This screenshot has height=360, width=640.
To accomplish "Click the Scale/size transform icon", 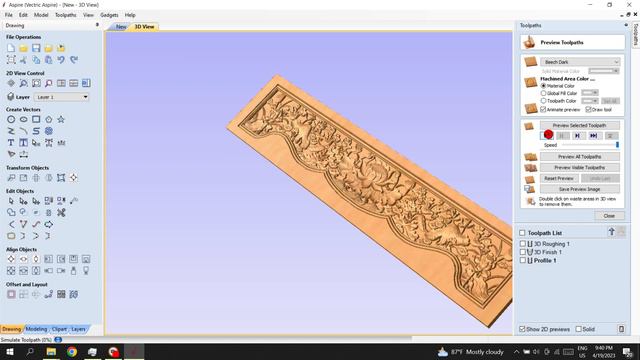I will [x=23, y=178].
